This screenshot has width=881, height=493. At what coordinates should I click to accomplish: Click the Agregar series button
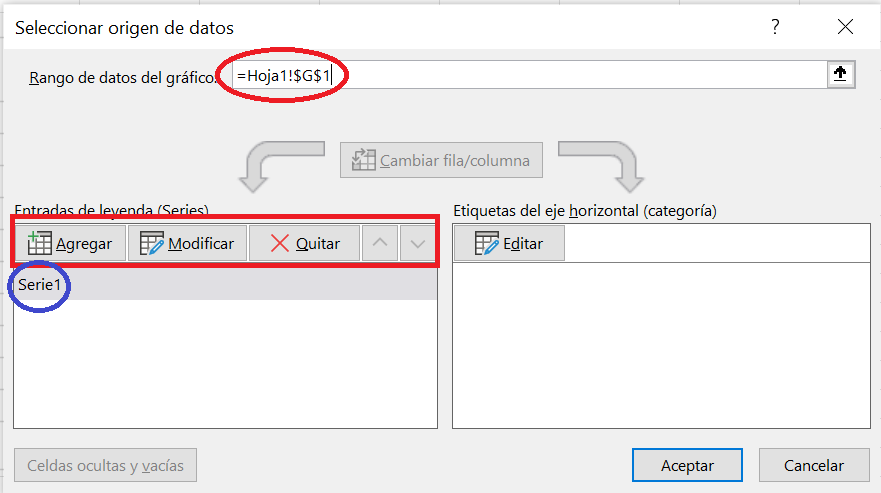(x=70, y=243)
